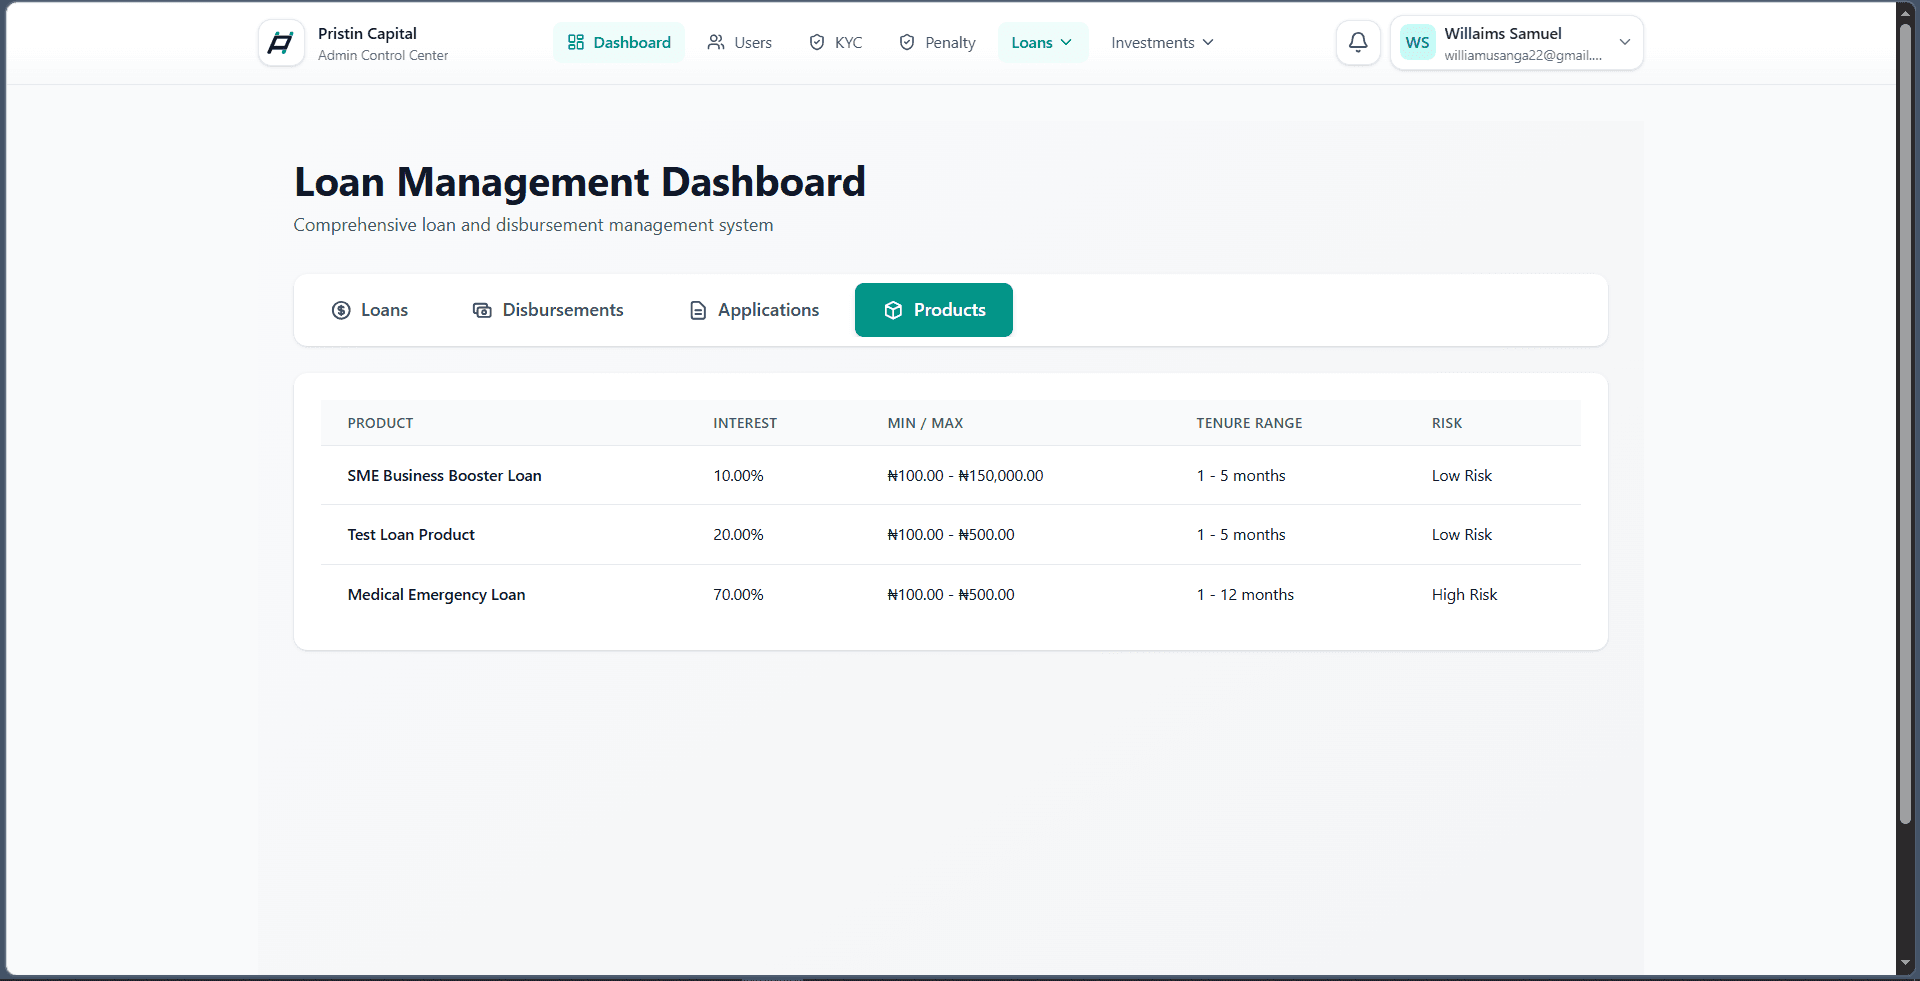Select SME Business Booster Loan row name

pyautogui.click(x=444, y=475)
